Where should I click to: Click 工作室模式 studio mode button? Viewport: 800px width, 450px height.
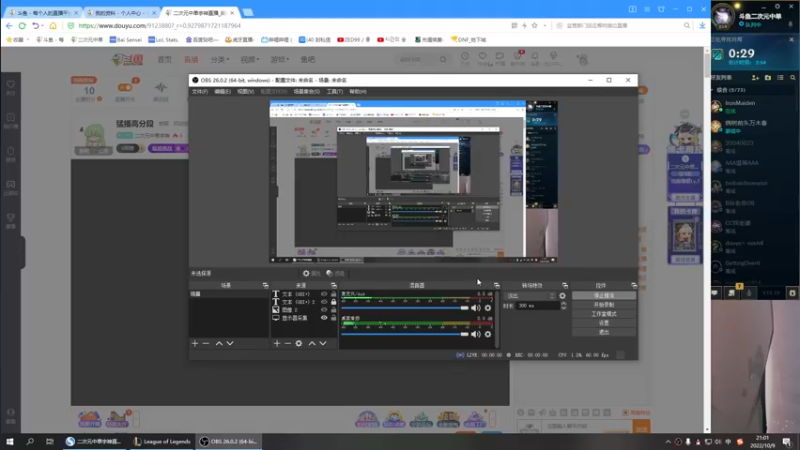click(x=604, y=314)
